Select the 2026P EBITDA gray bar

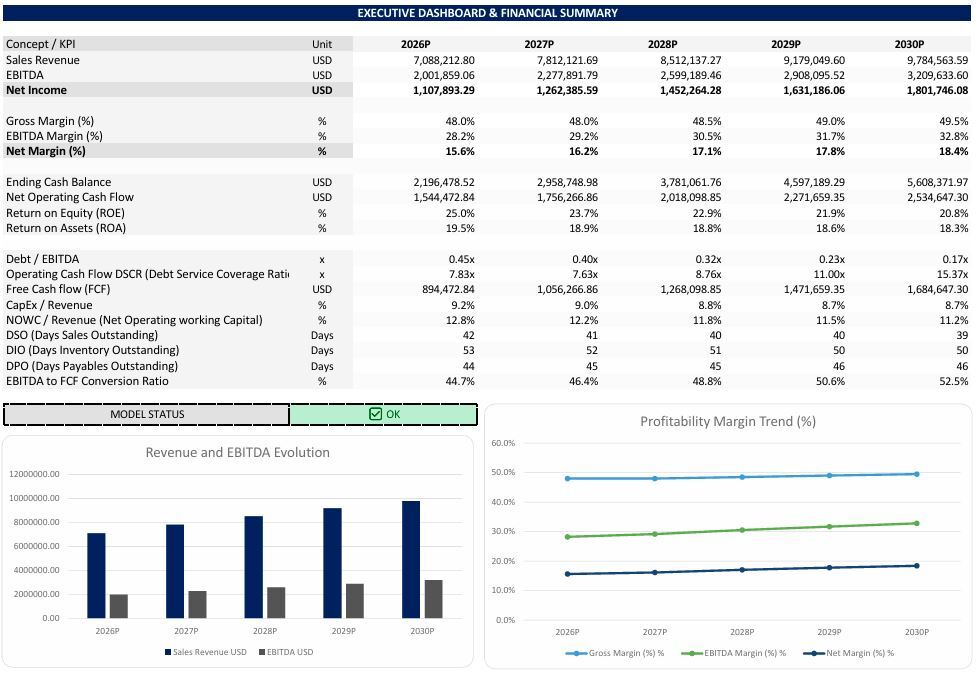pos(119,606)
